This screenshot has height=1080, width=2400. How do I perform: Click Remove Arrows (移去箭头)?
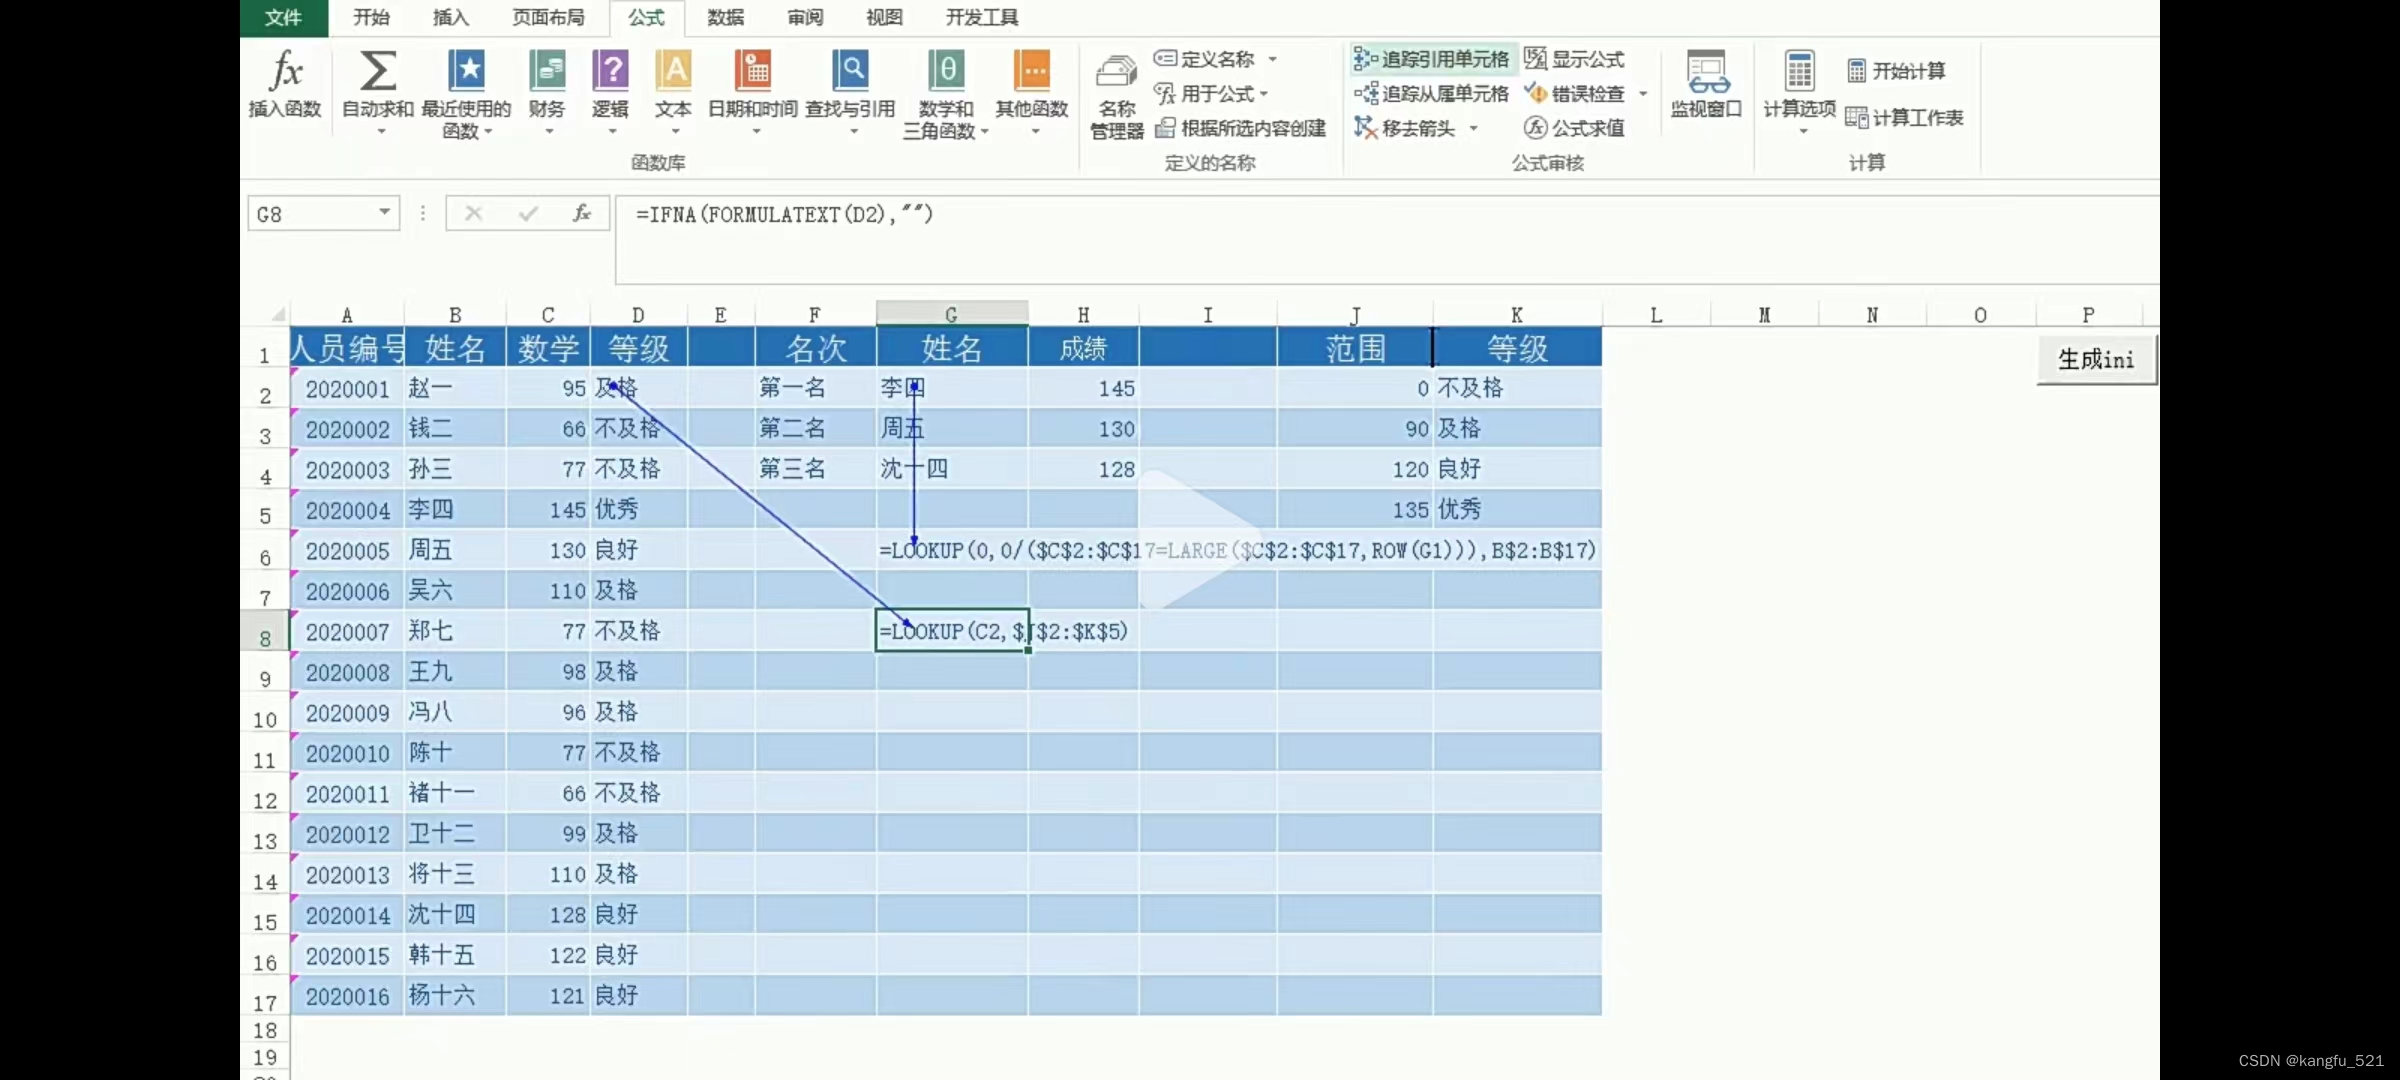(x=1405, y=128)
